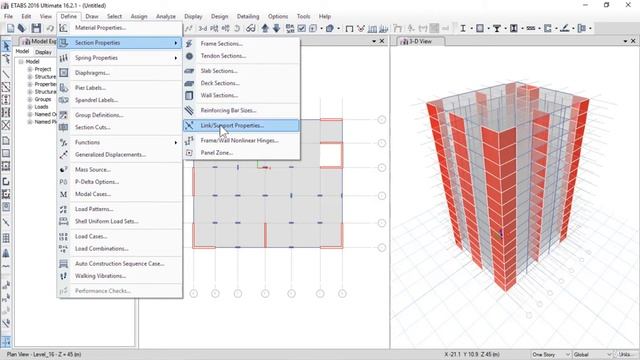Move down in story list arrow

(276, 28)
